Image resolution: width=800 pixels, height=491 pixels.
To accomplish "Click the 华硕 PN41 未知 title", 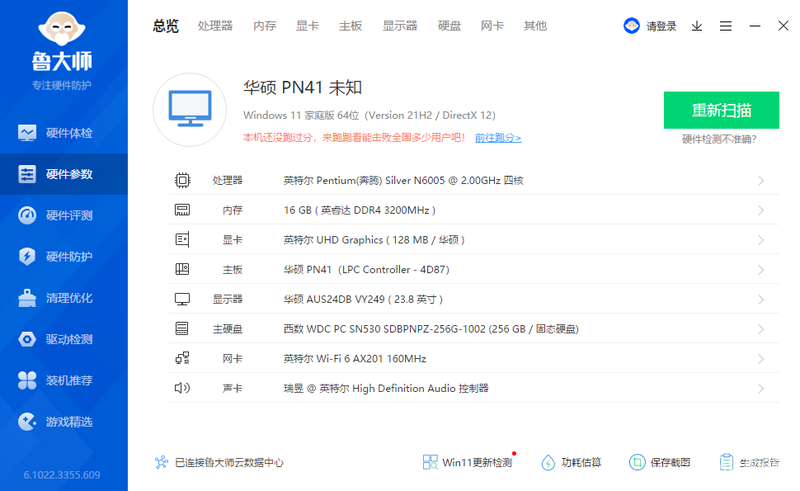I will (303, 87).
